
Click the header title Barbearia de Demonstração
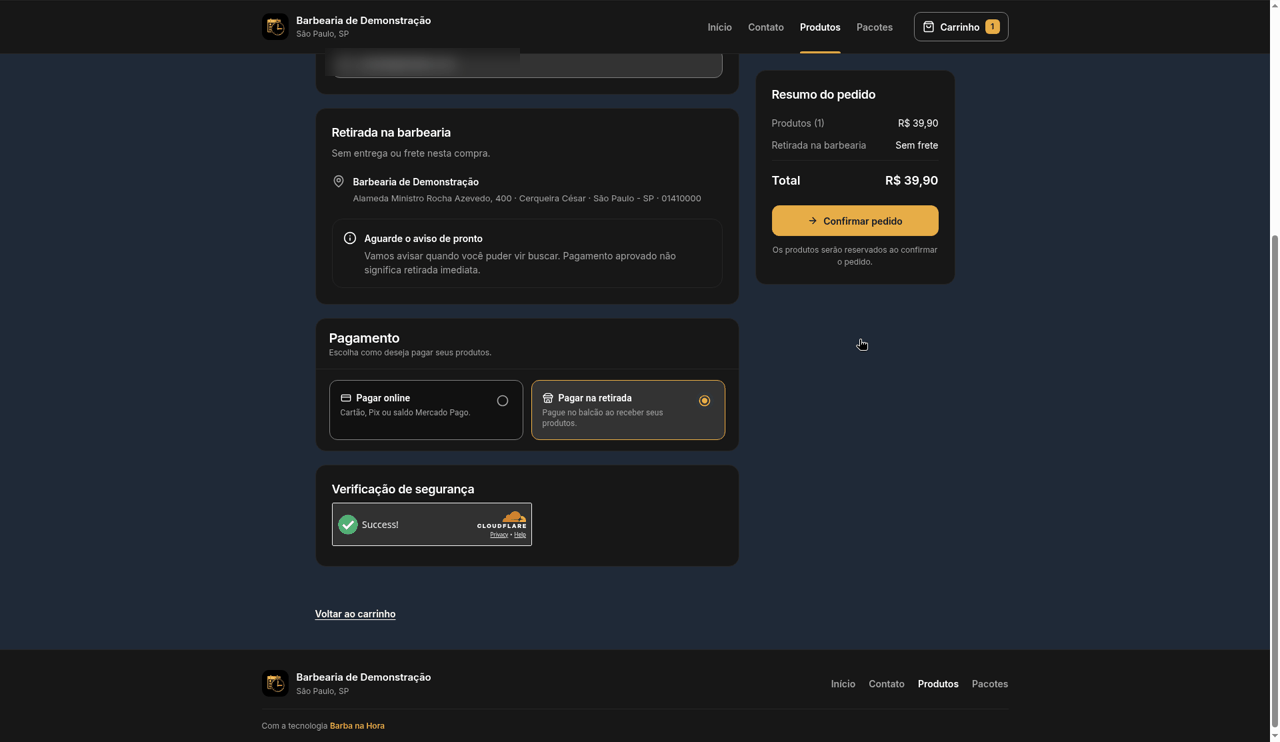(363, 20)
